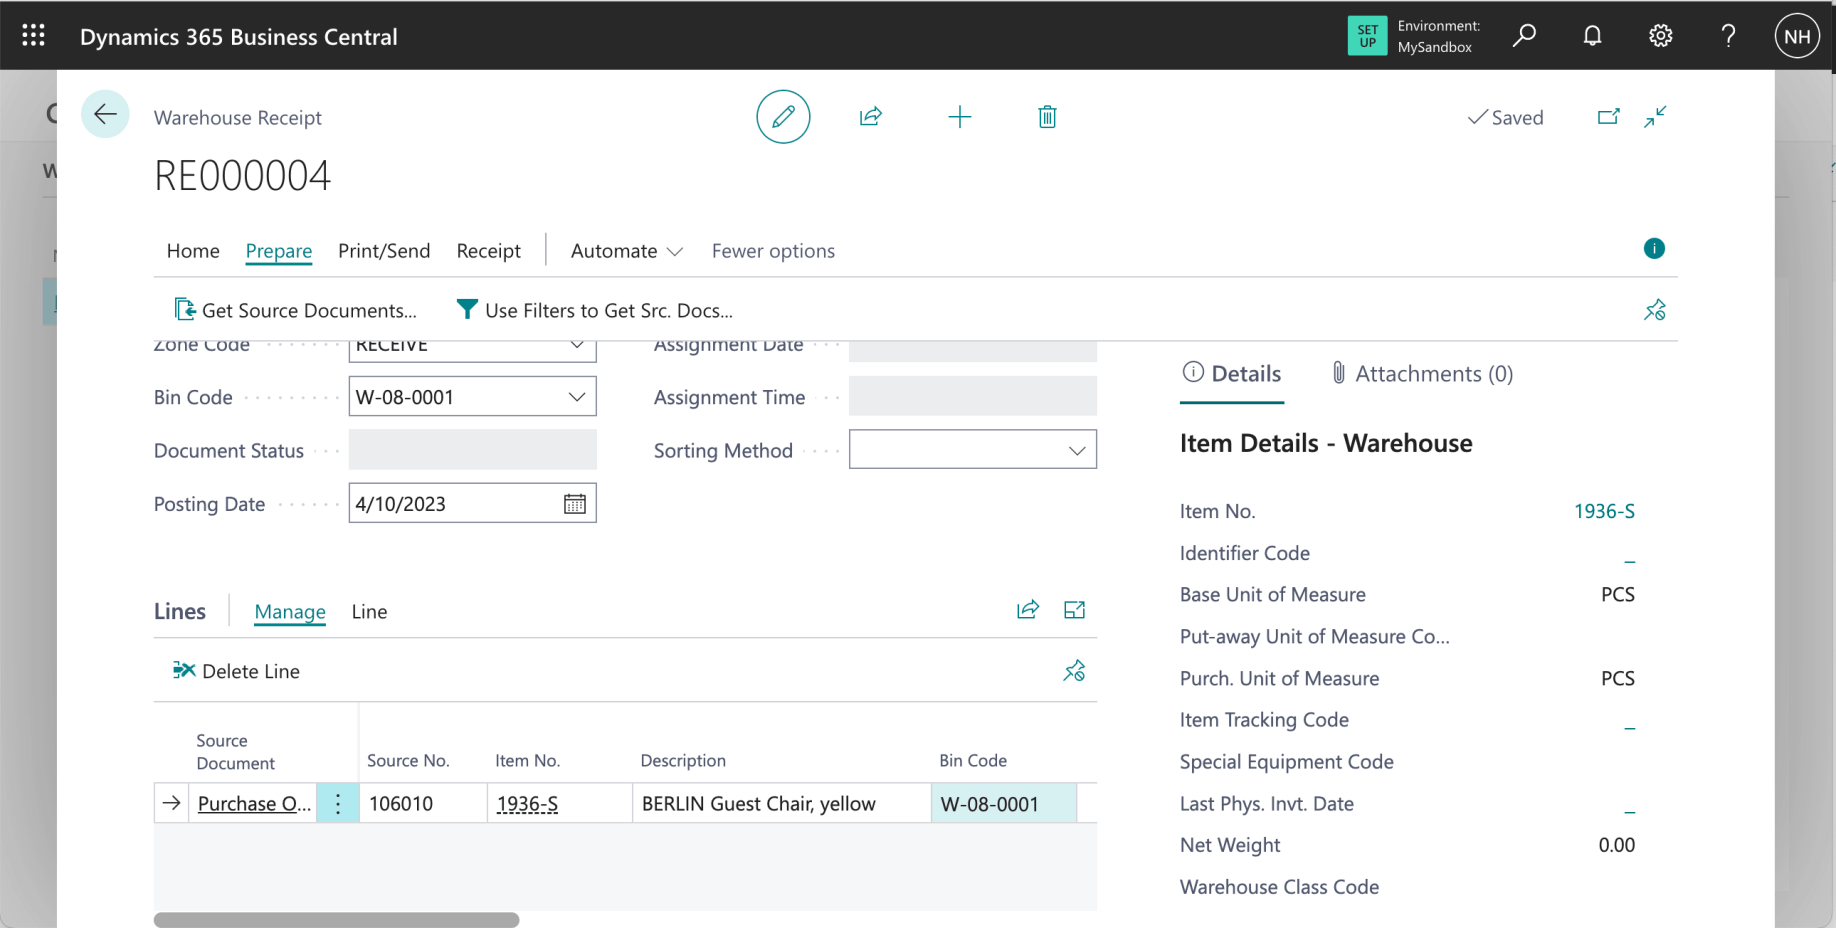Click Get Source Documents
The width and height of the screenshot is (1836, 928).
coord(295,310)
